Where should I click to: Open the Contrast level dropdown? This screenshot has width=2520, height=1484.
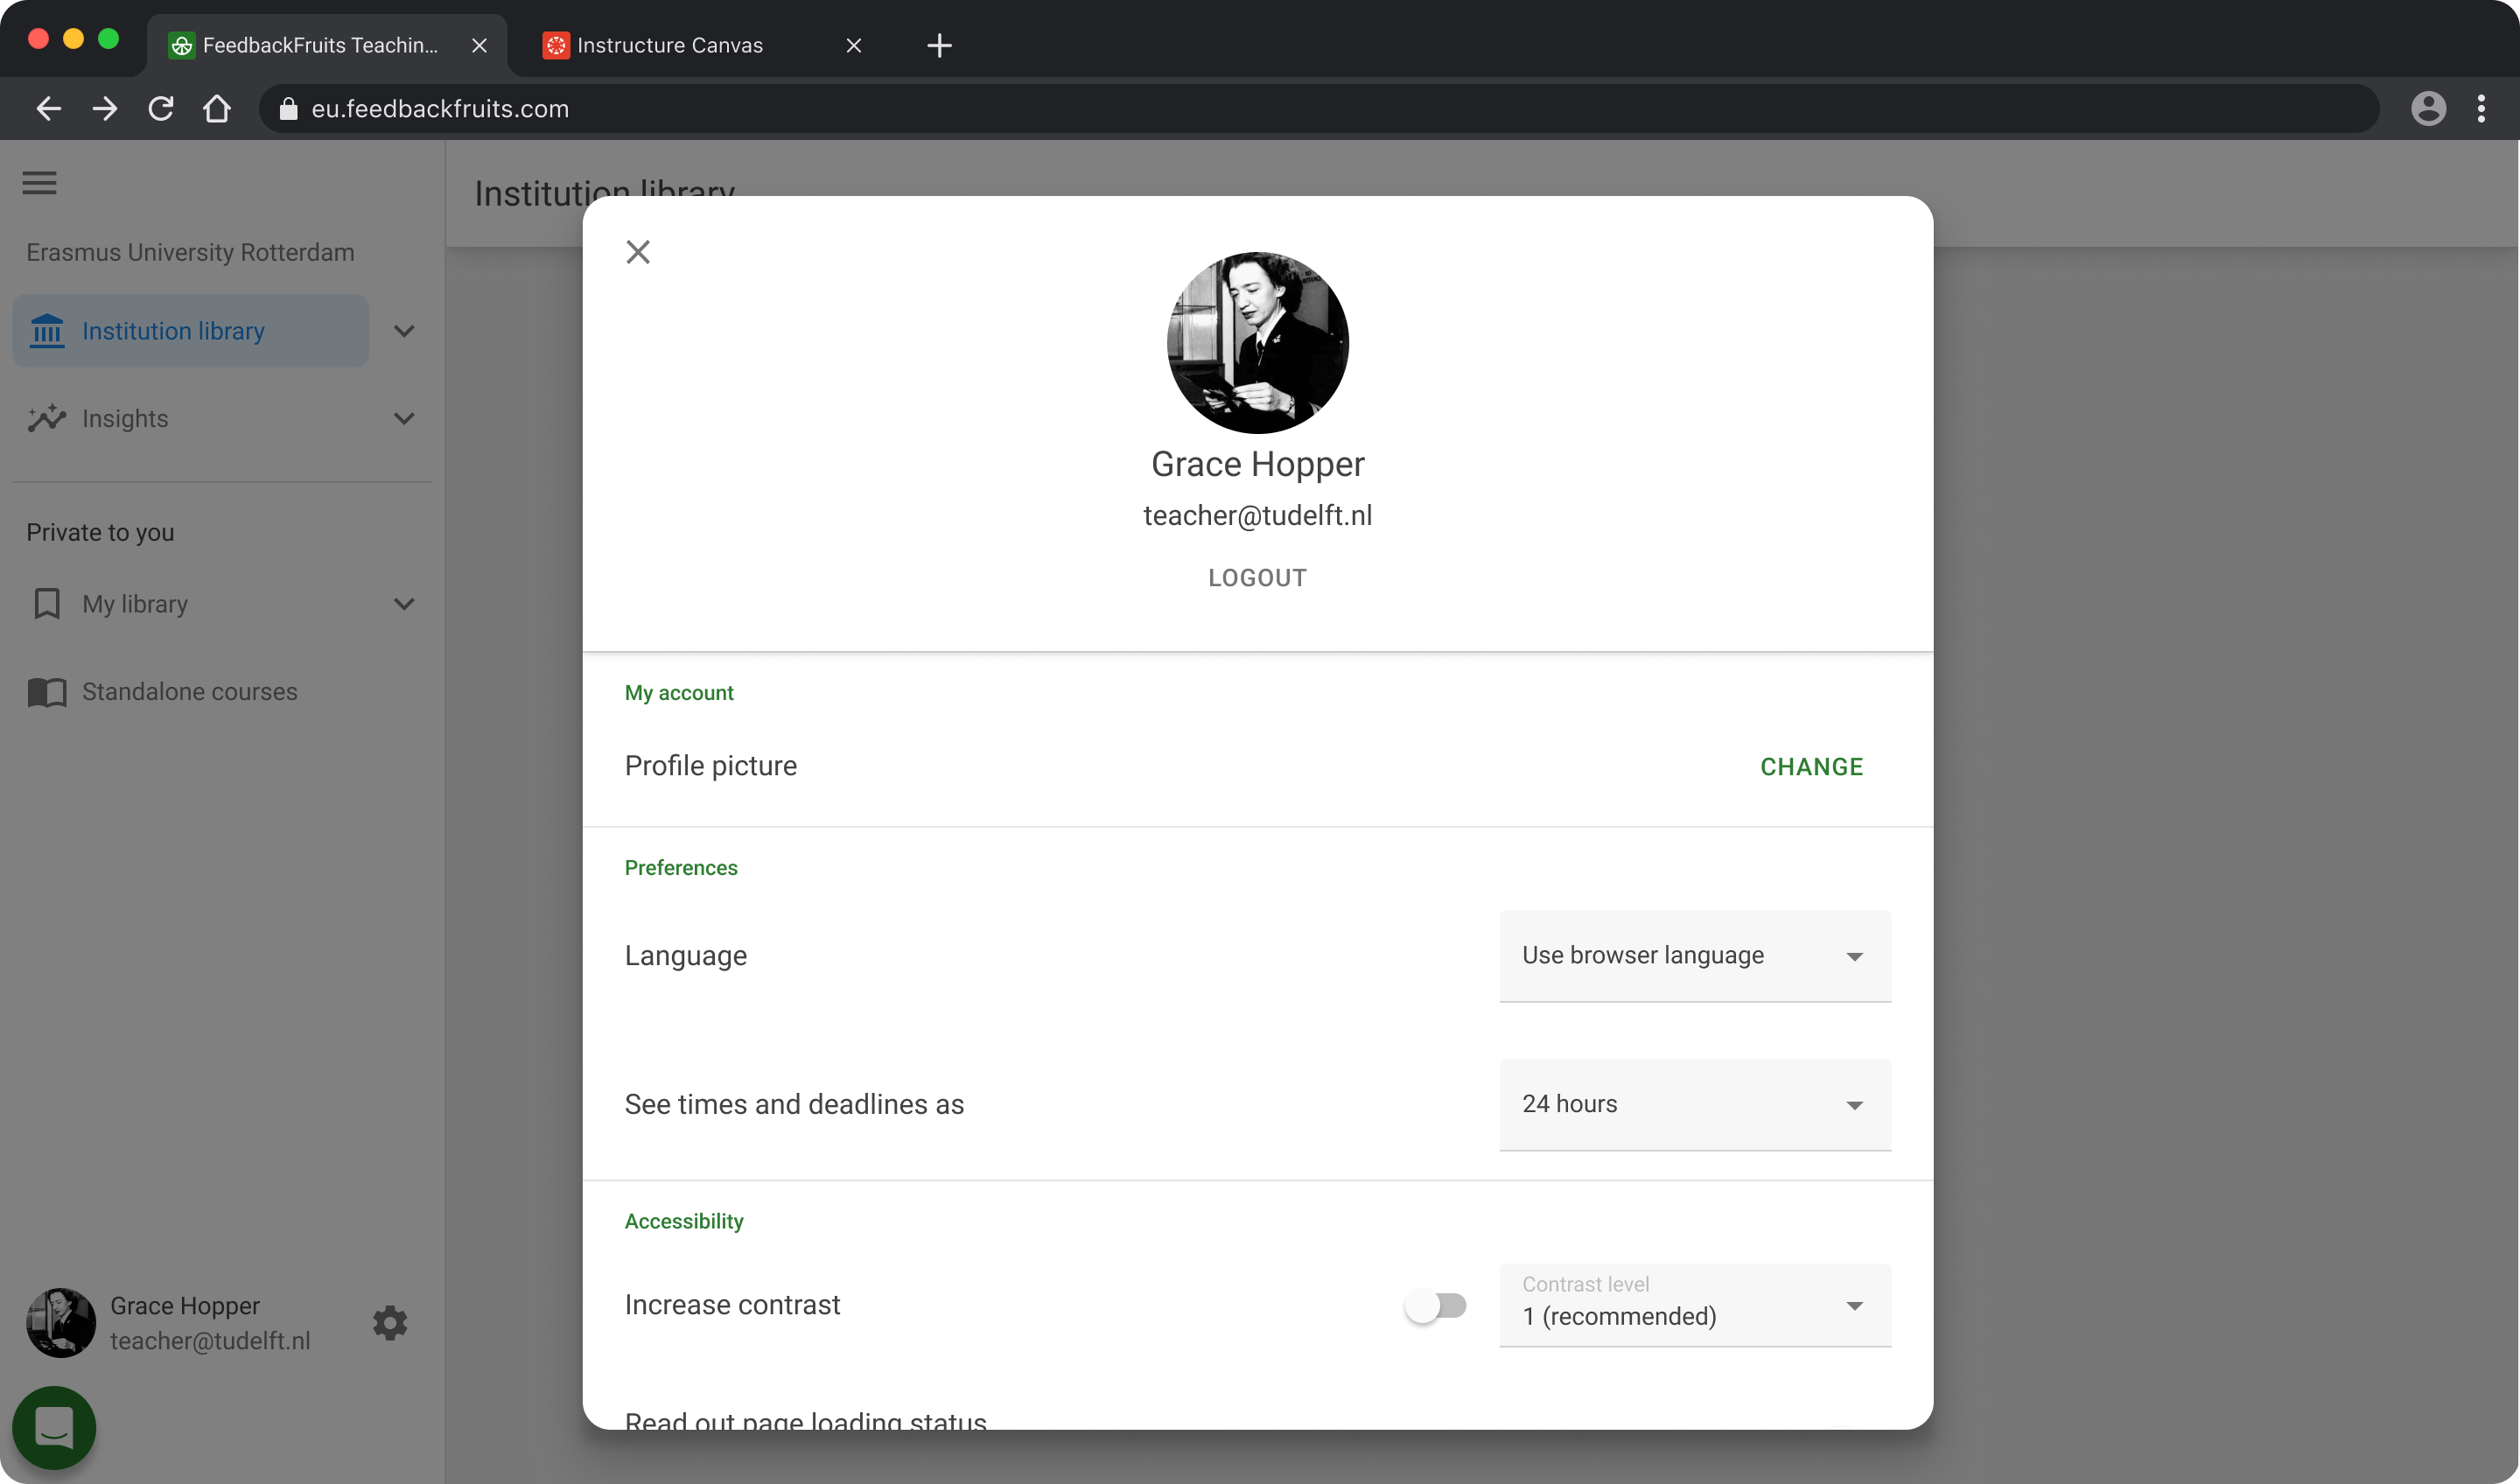[1695, 1305]
